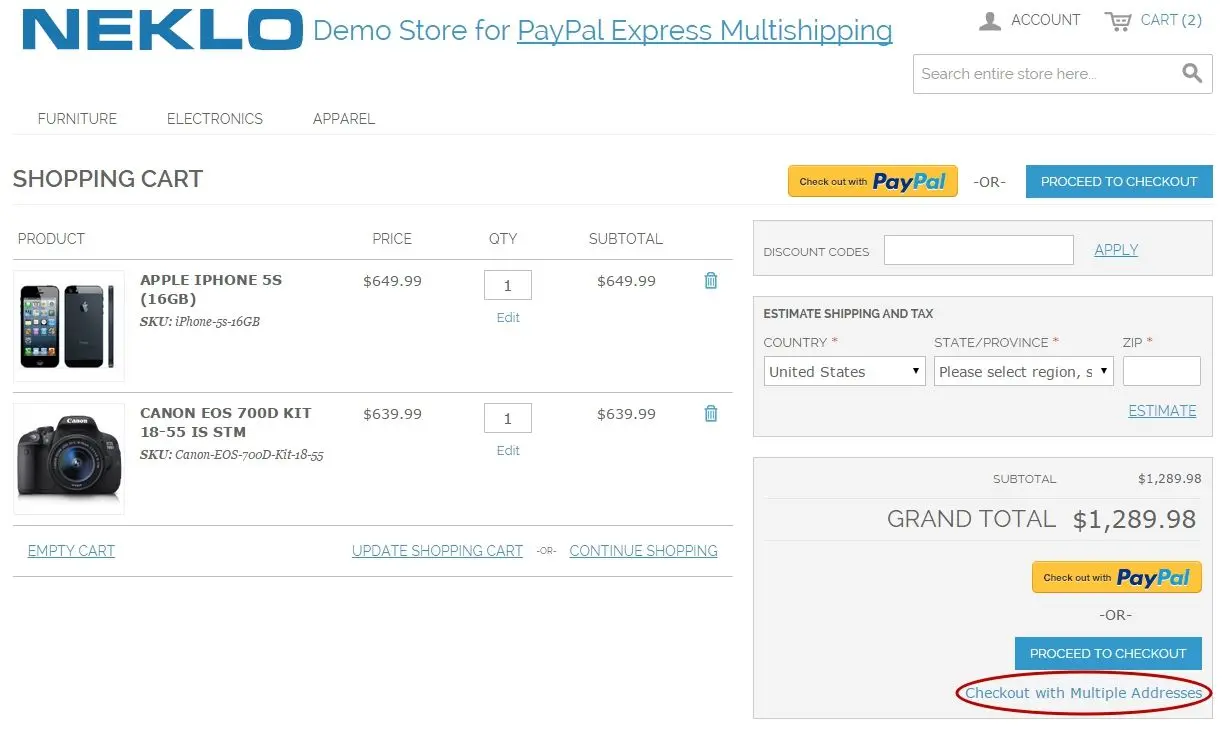Click top Check out with PayPal button
Screen dimensions: 1223x729
coord(873,181)
